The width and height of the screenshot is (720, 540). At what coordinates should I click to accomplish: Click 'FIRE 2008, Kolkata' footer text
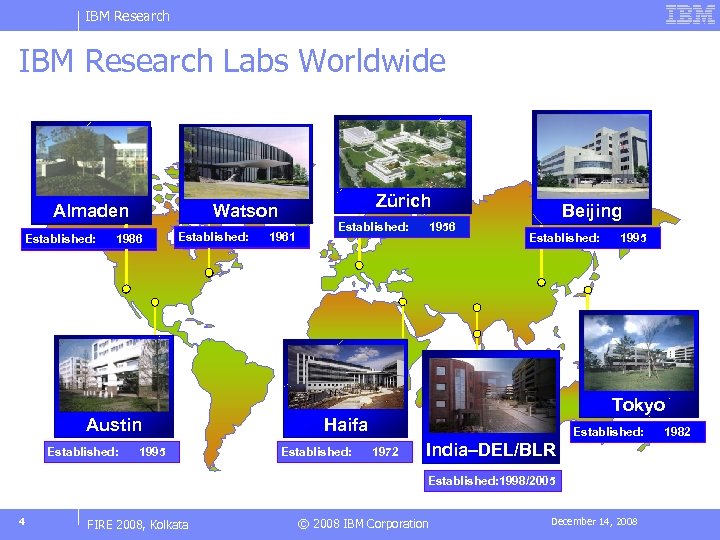click(x=138, y=524)
